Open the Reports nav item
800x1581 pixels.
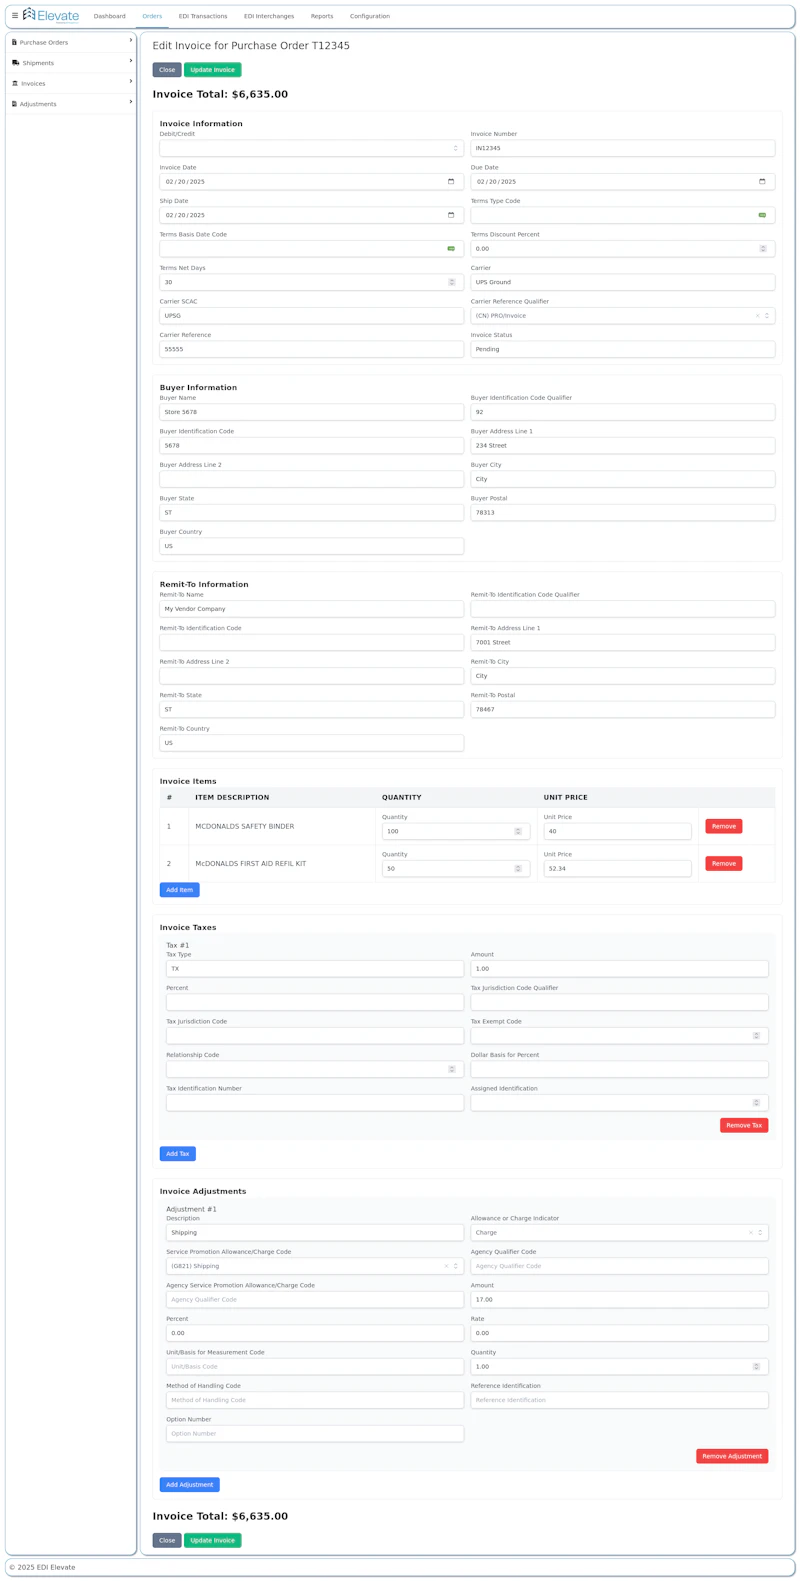point(322,16)
